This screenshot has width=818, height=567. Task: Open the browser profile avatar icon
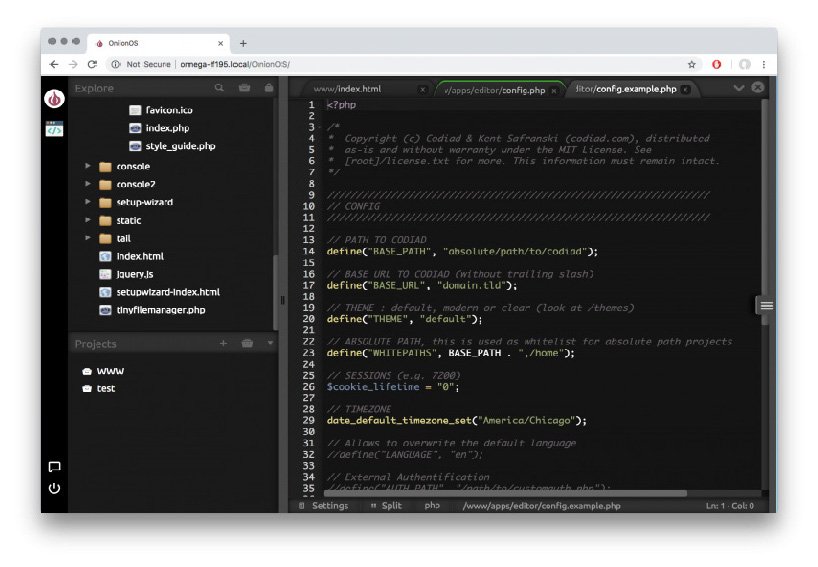[745, 64]
